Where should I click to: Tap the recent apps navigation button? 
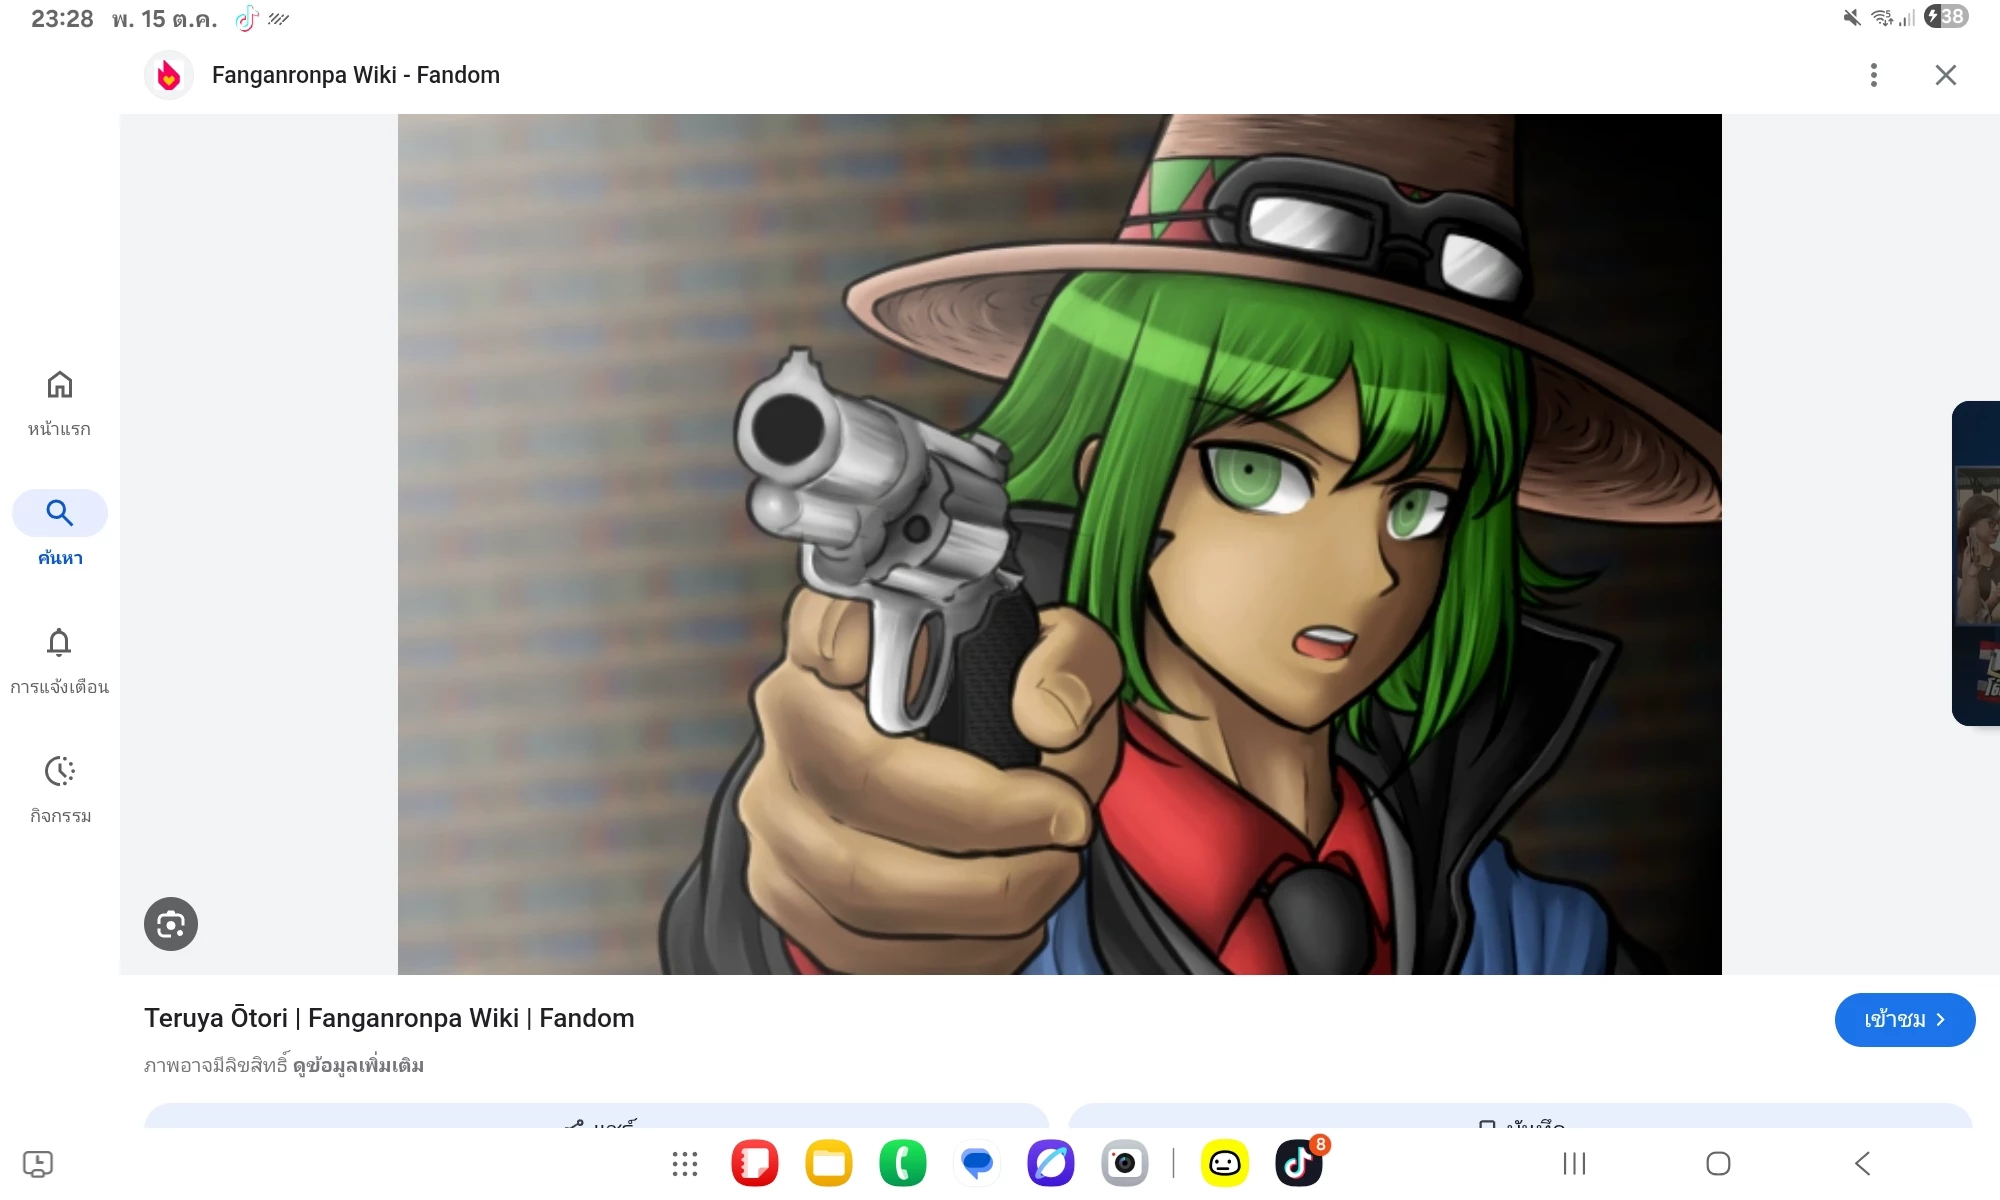(x=1575, y=1163)
